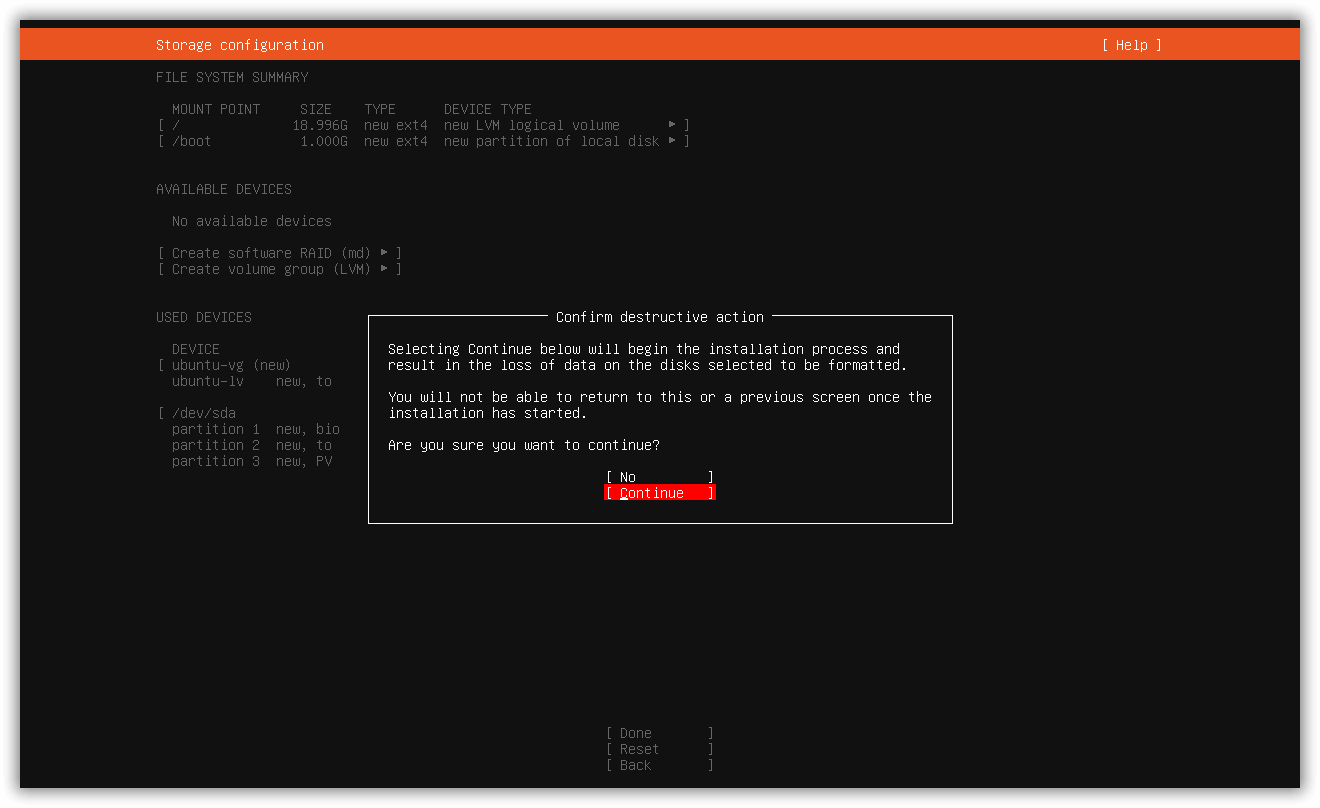Select the Back button at the bottom
Image resolution: width=1320 pixels, height=808 pixels.
[x=660, y=765]
